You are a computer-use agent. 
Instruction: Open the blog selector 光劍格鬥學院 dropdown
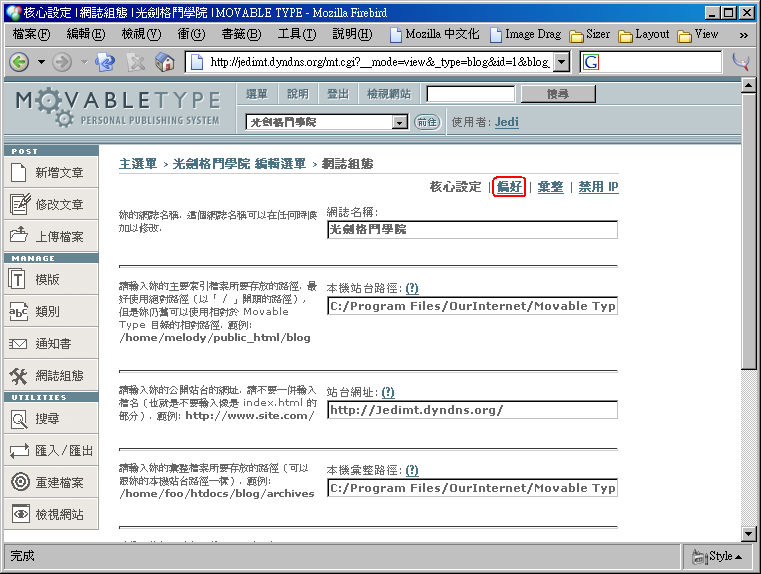(399, 122)
